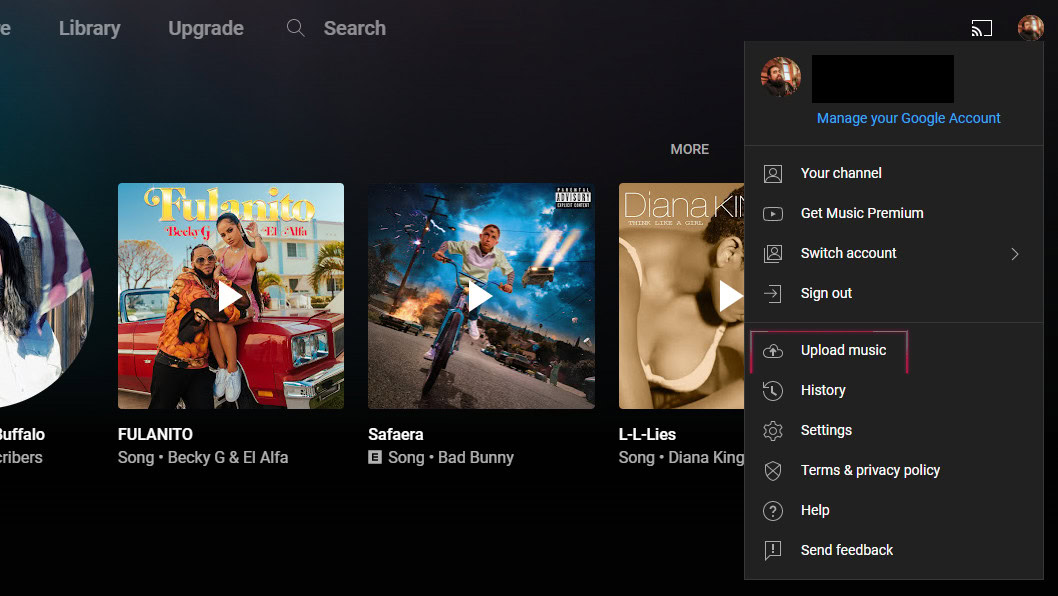Expand the Switch account submenu chevron

(1015, 254)
